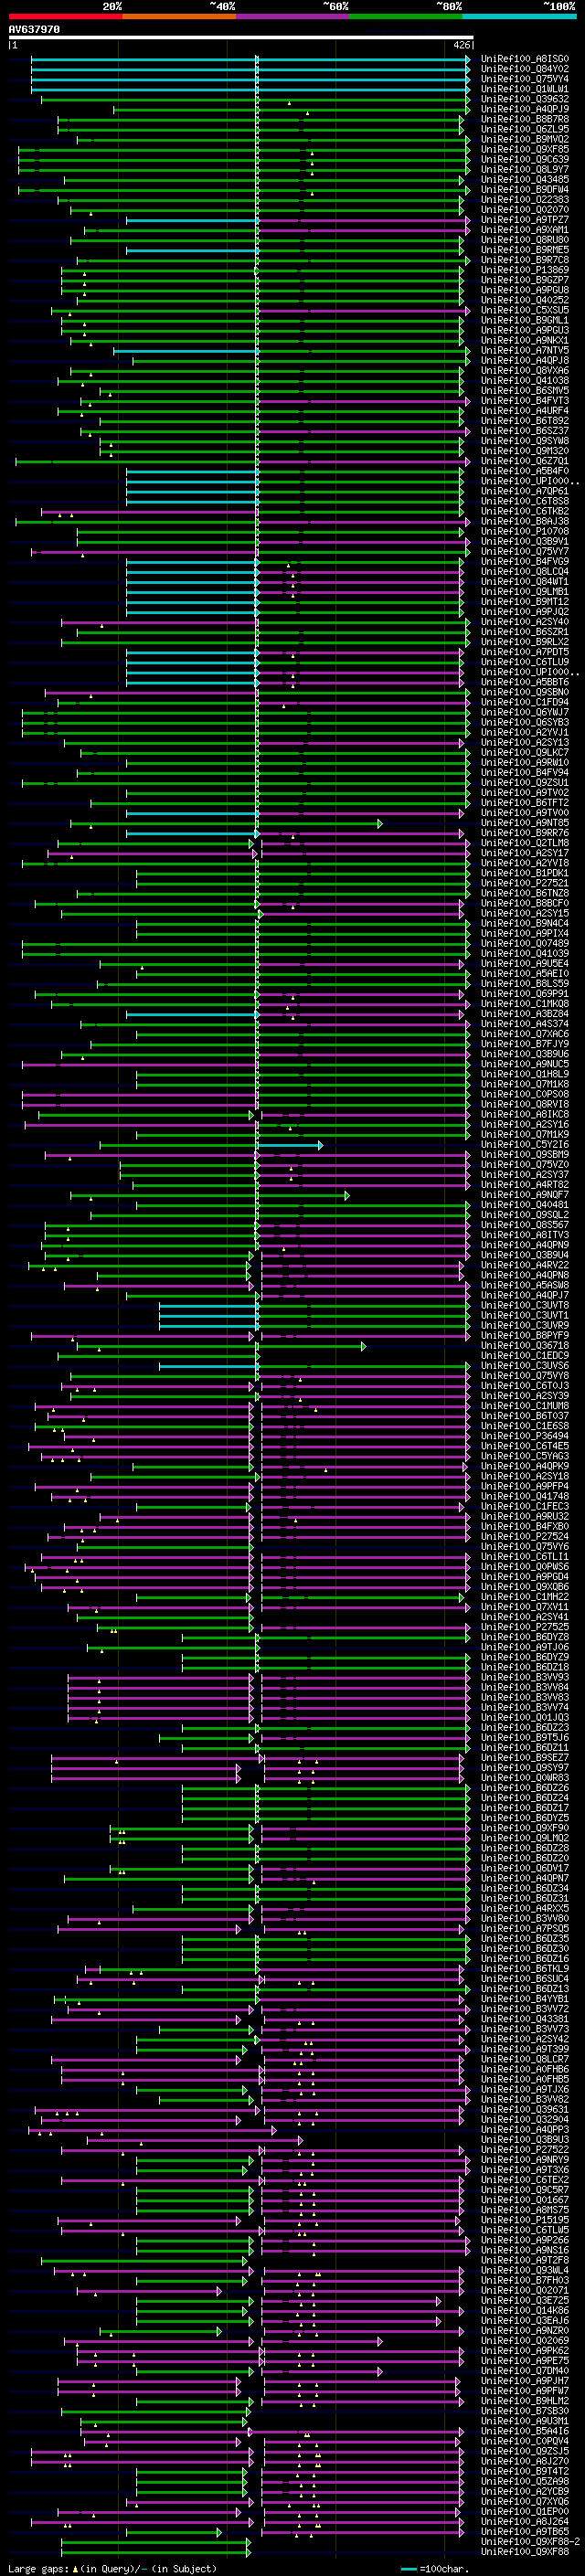This screenshot has height=2576, width=585.
Task: Click the cyan =100char. scale bar
Action: [x=409, y=2569]
